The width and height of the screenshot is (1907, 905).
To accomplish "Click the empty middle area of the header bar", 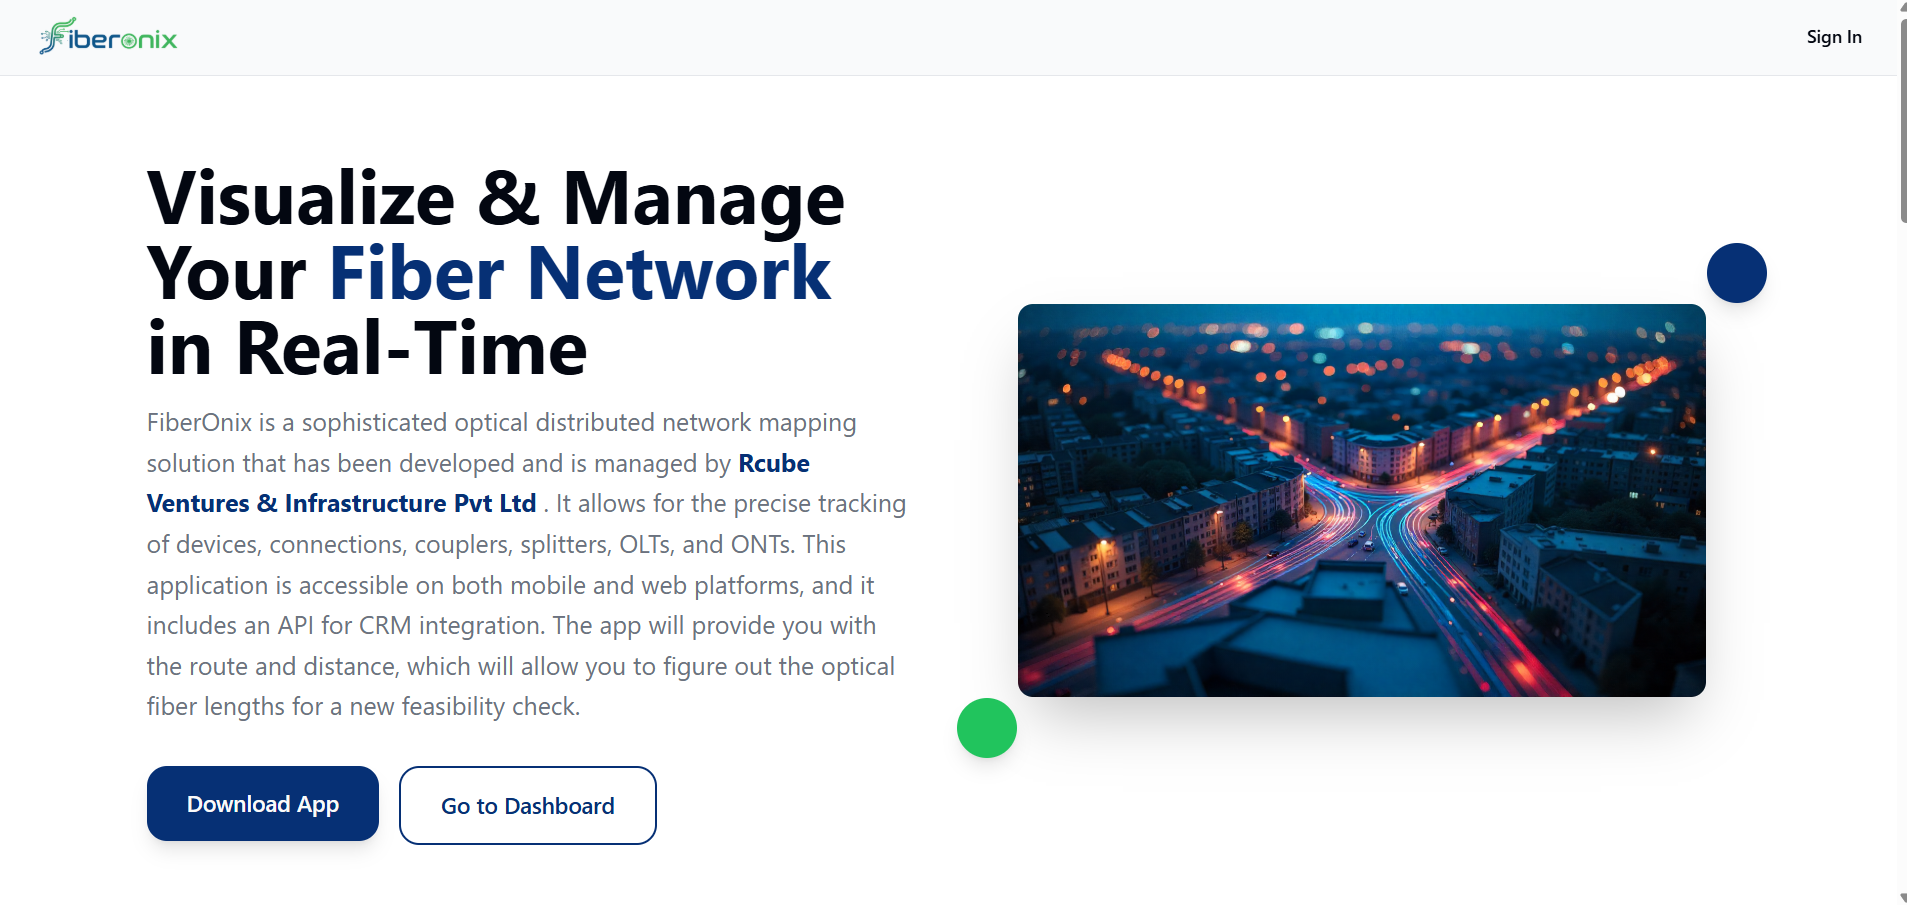I will point(950,38).
